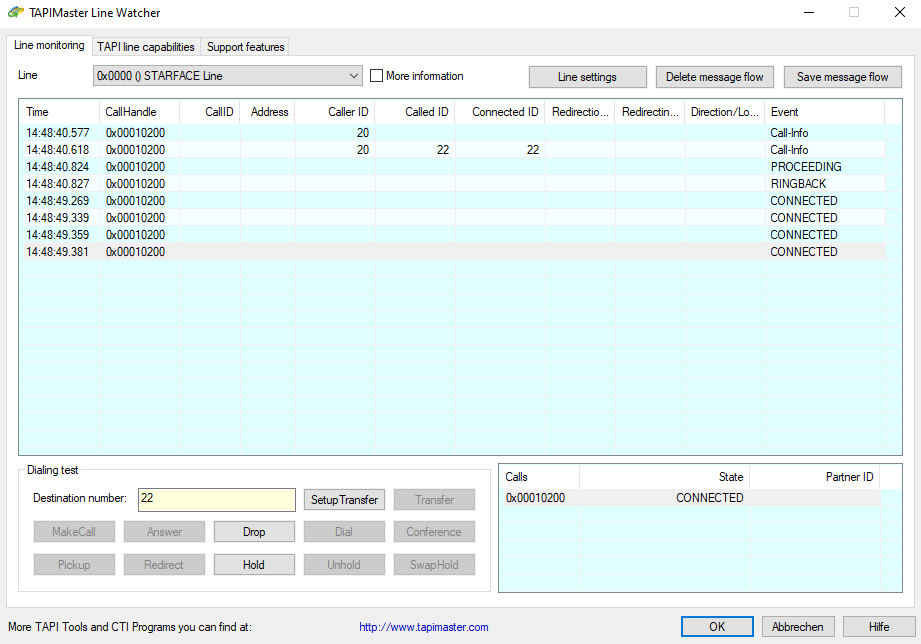921x644 pixels.
Task: Click the Calls column header
Action: pos(539,477)
